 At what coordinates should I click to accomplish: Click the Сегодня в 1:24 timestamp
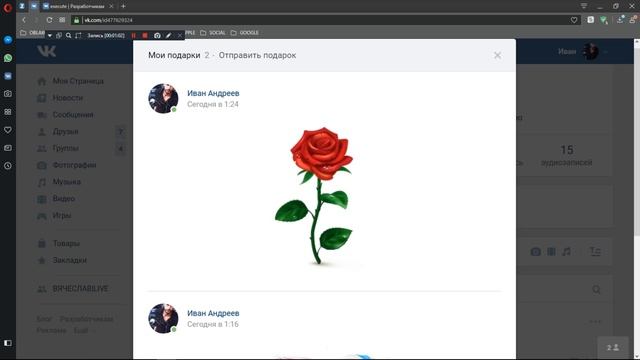tap(213, 104)
